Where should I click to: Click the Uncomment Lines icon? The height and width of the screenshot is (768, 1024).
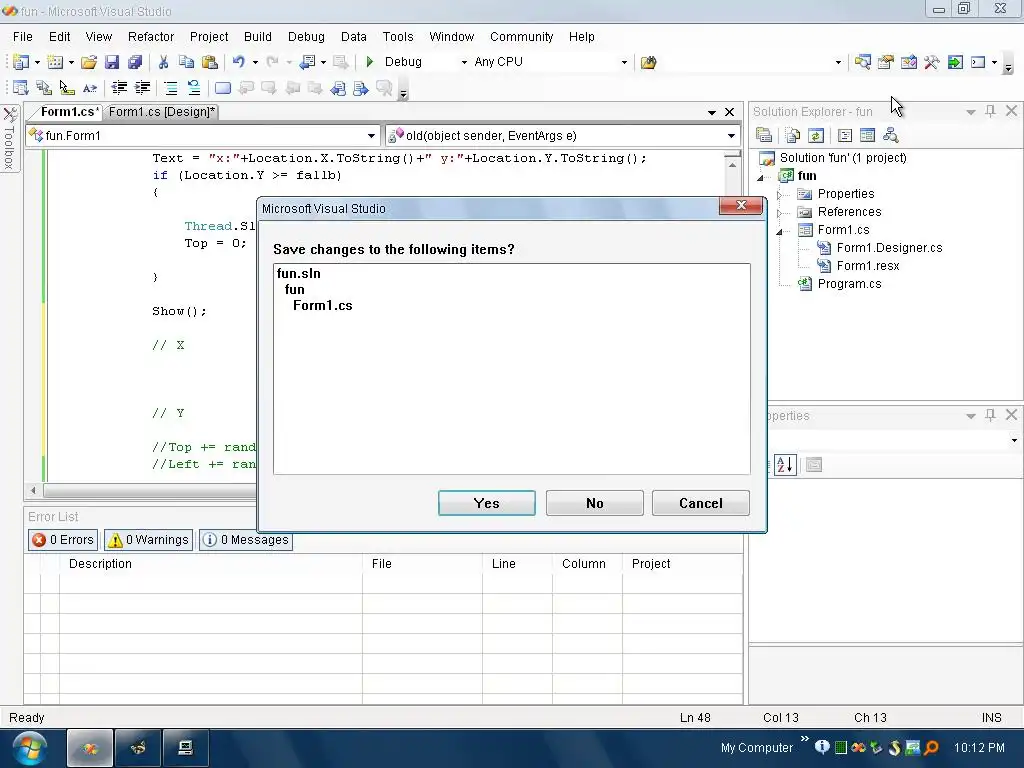(194, 88)
